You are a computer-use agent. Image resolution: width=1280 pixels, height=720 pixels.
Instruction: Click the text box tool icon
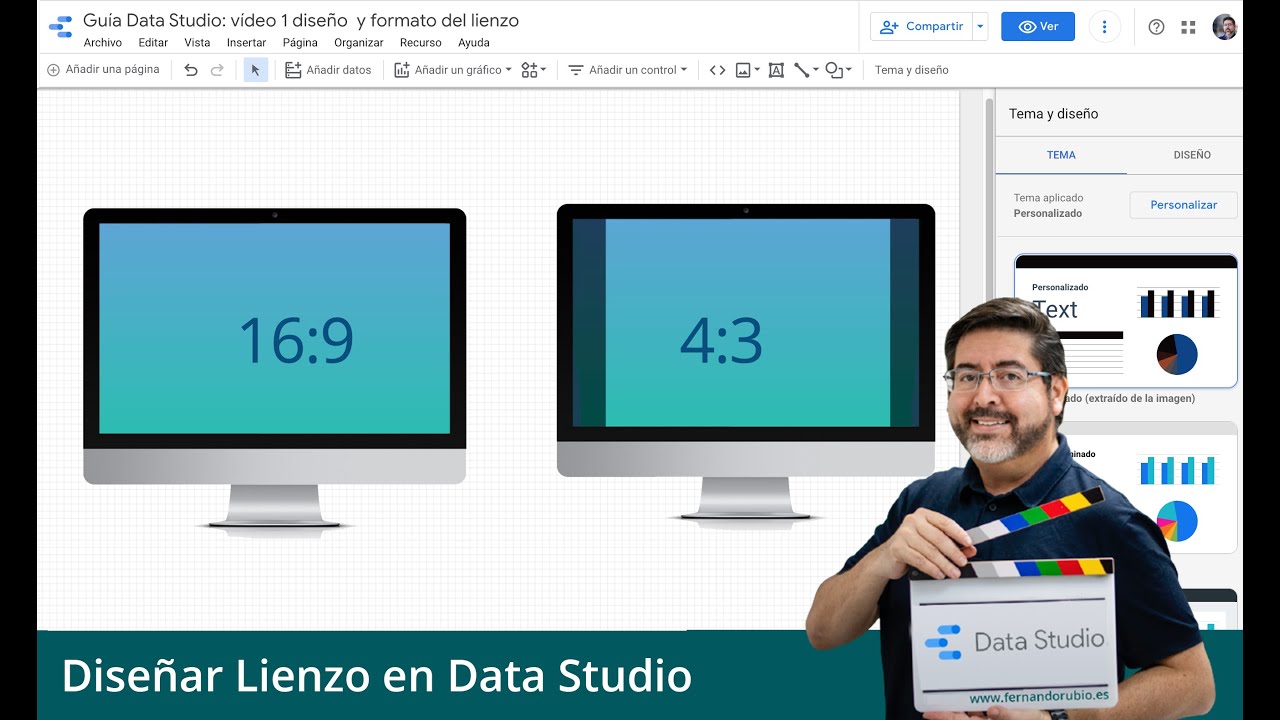pos(776,70)
